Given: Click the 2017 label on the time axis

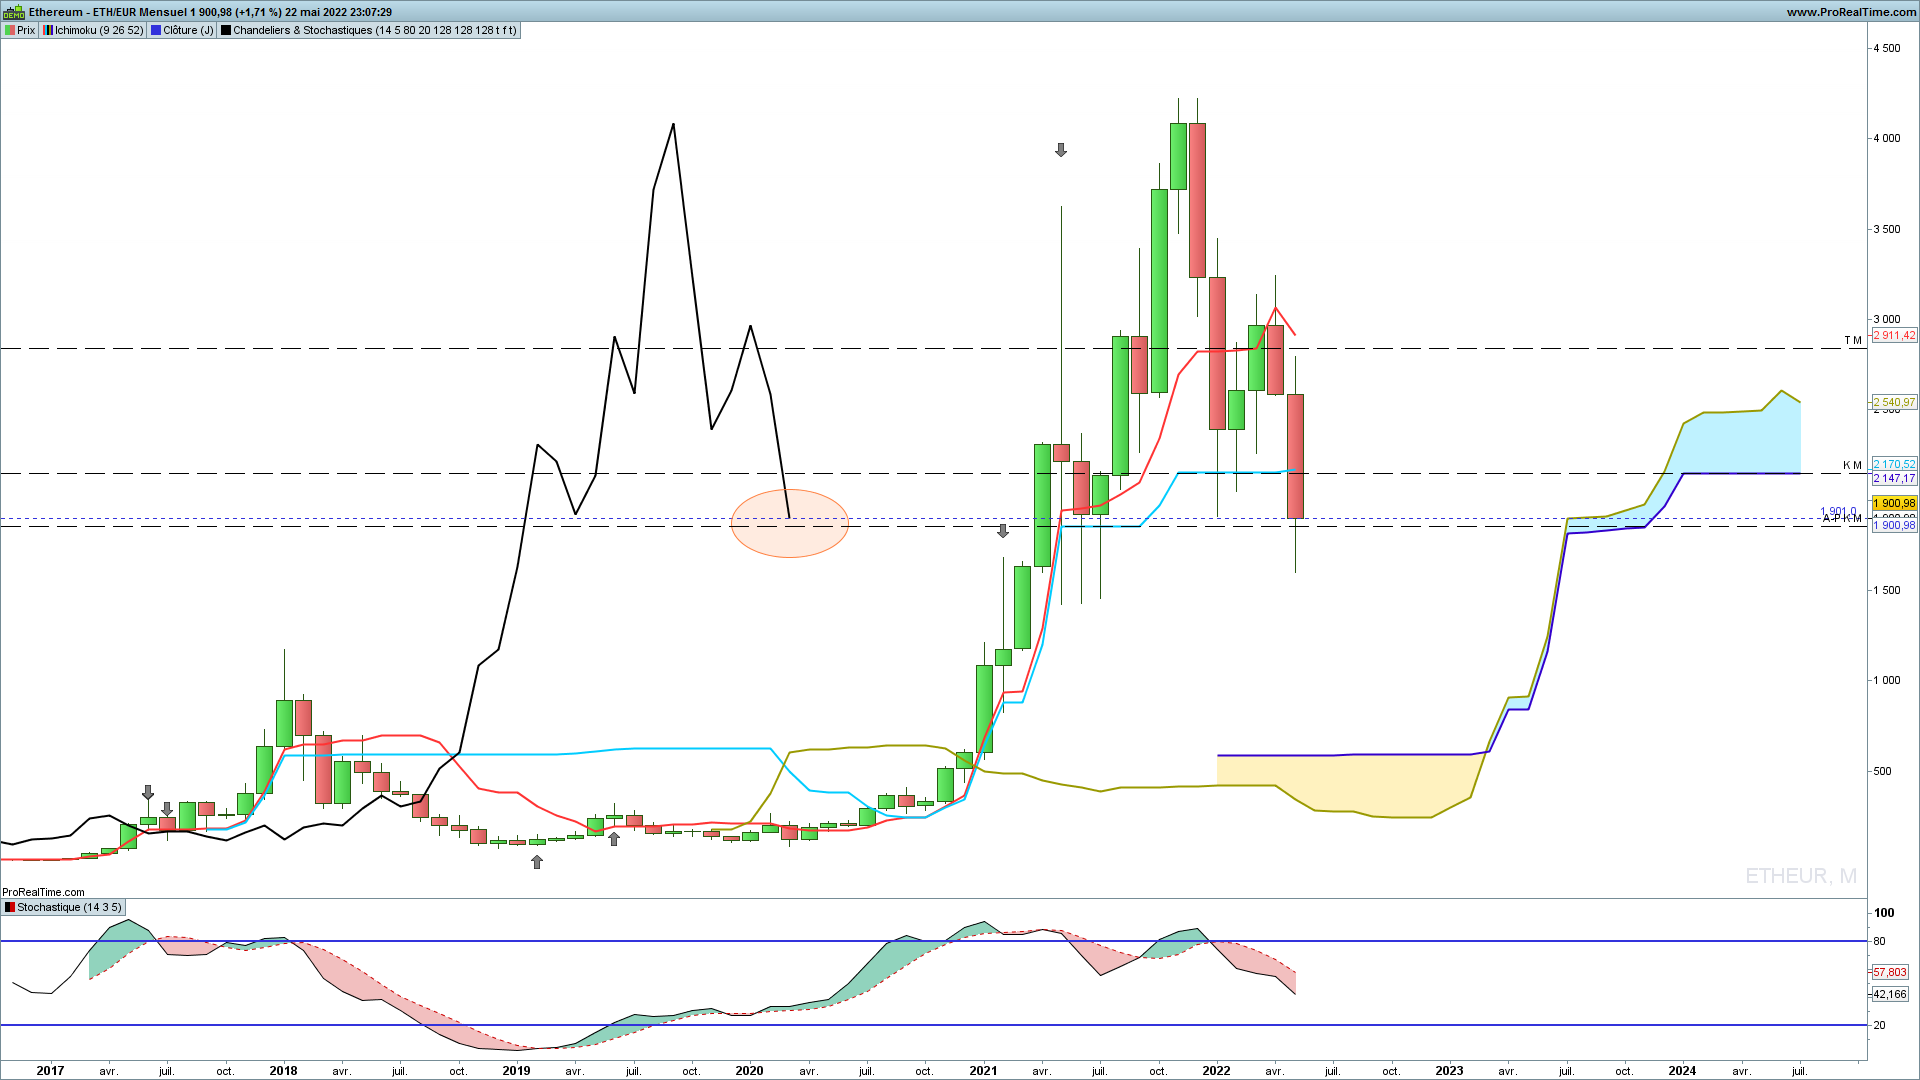Looking at the screenshot, I should point(50,1071).
